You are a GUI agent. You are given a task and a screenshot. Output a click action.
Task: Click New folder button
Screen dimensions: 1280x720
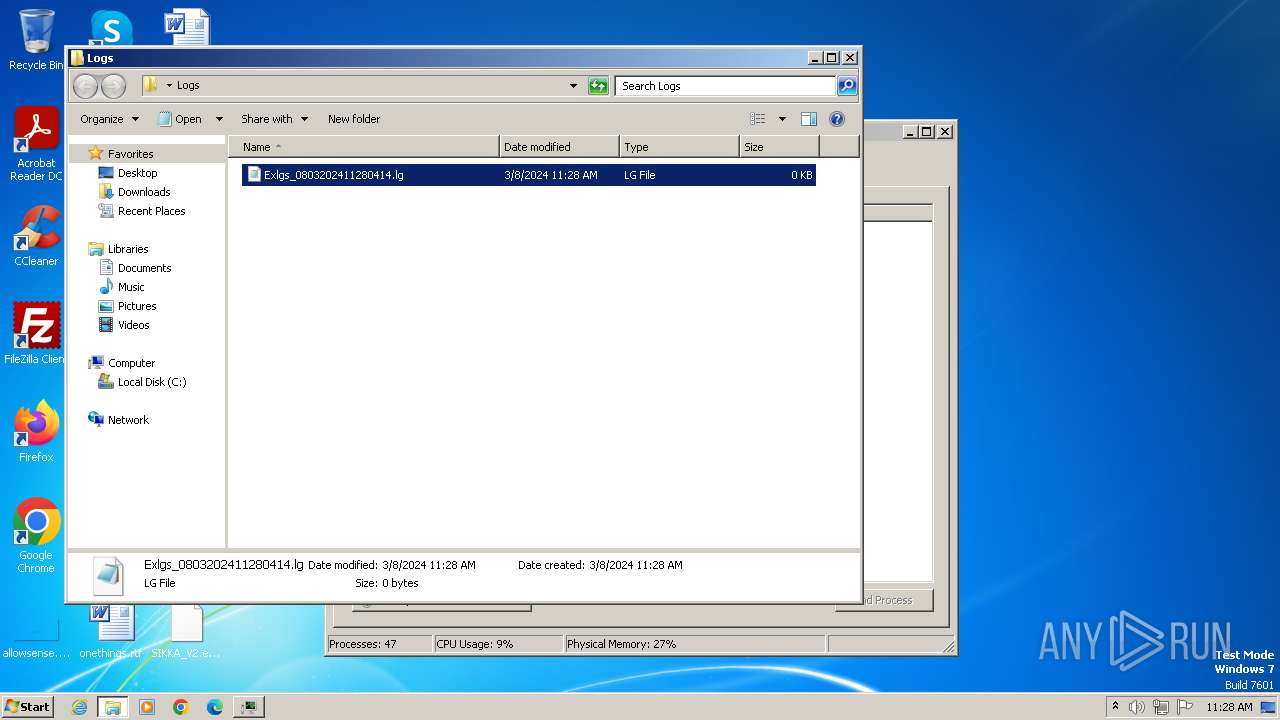pos(354,119)
